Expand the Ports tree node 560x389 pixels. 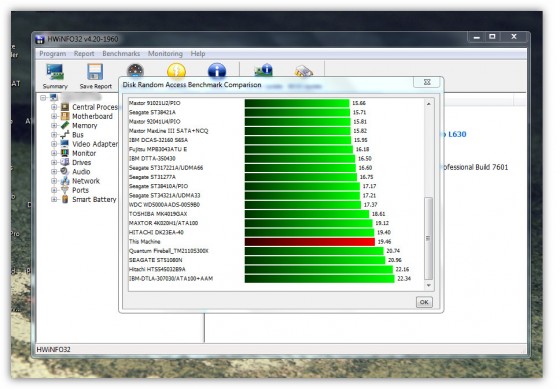(54, 190)
